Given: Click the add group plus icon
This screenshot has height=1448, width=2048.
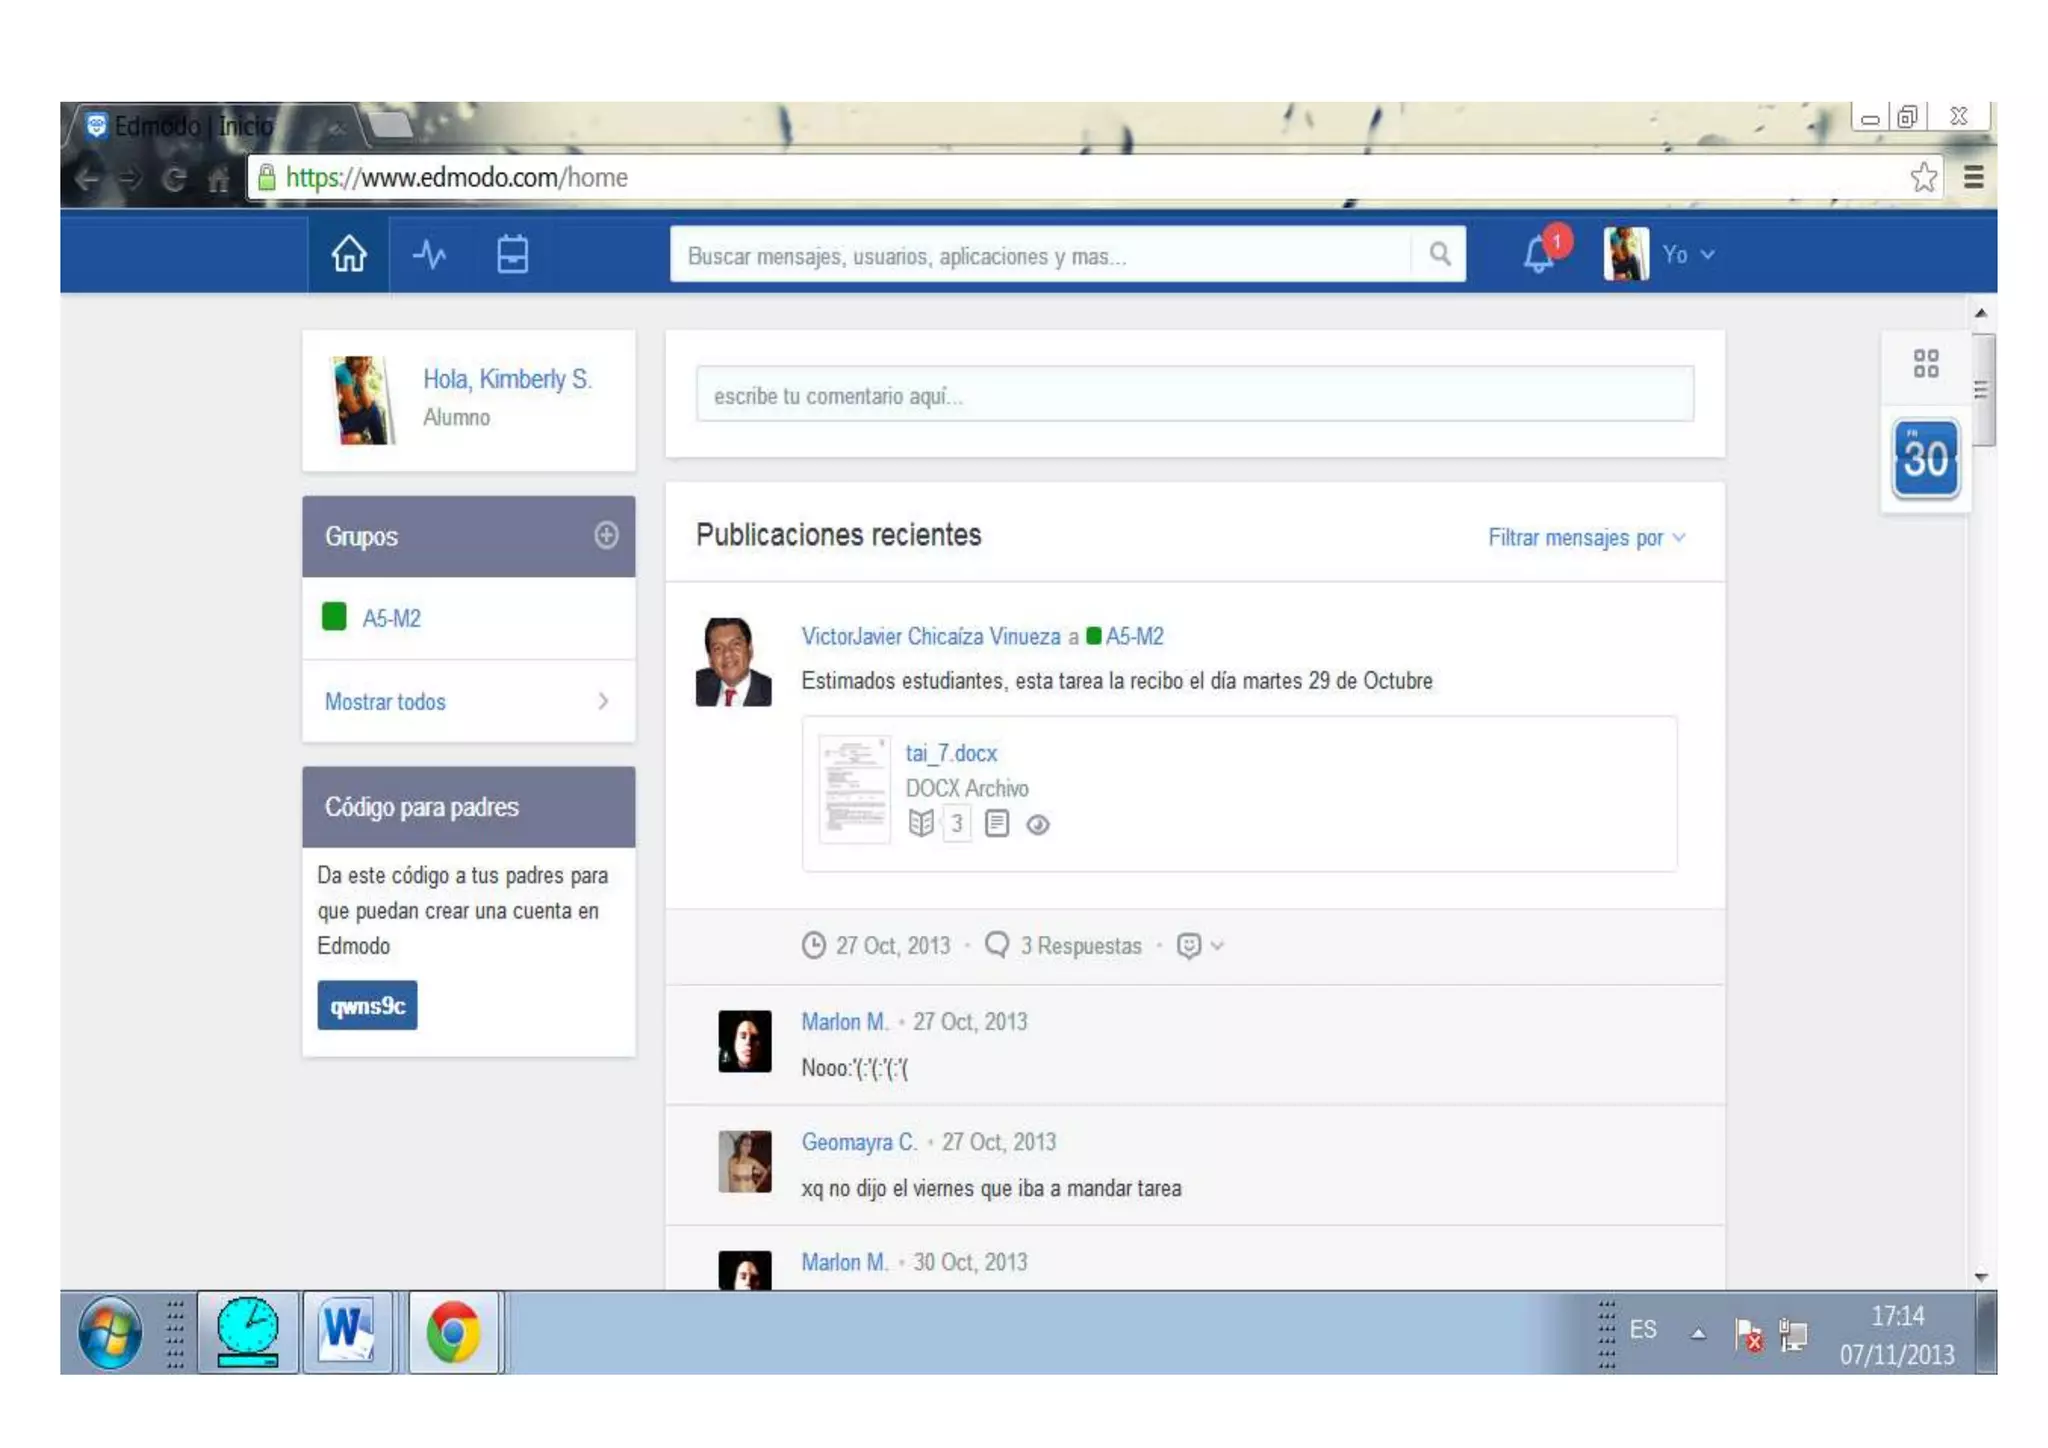Looking at the screenshot, I should pos(606,535).
